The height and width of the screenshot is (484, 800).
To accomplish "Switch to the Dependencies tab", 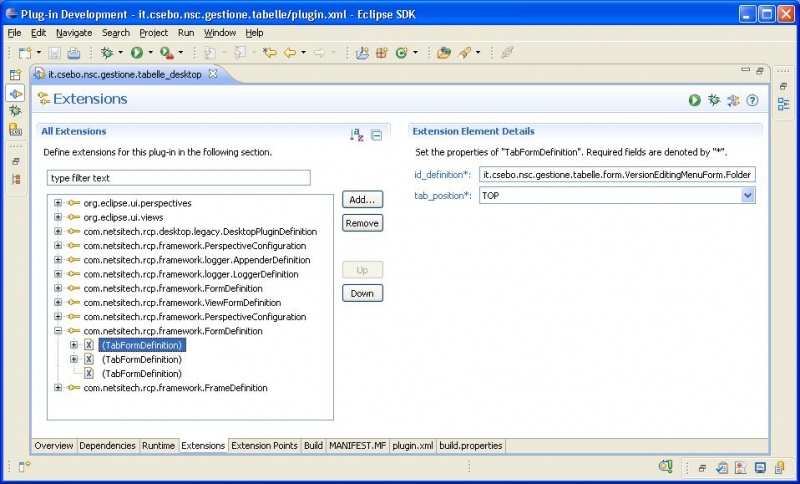I will 107,446.
